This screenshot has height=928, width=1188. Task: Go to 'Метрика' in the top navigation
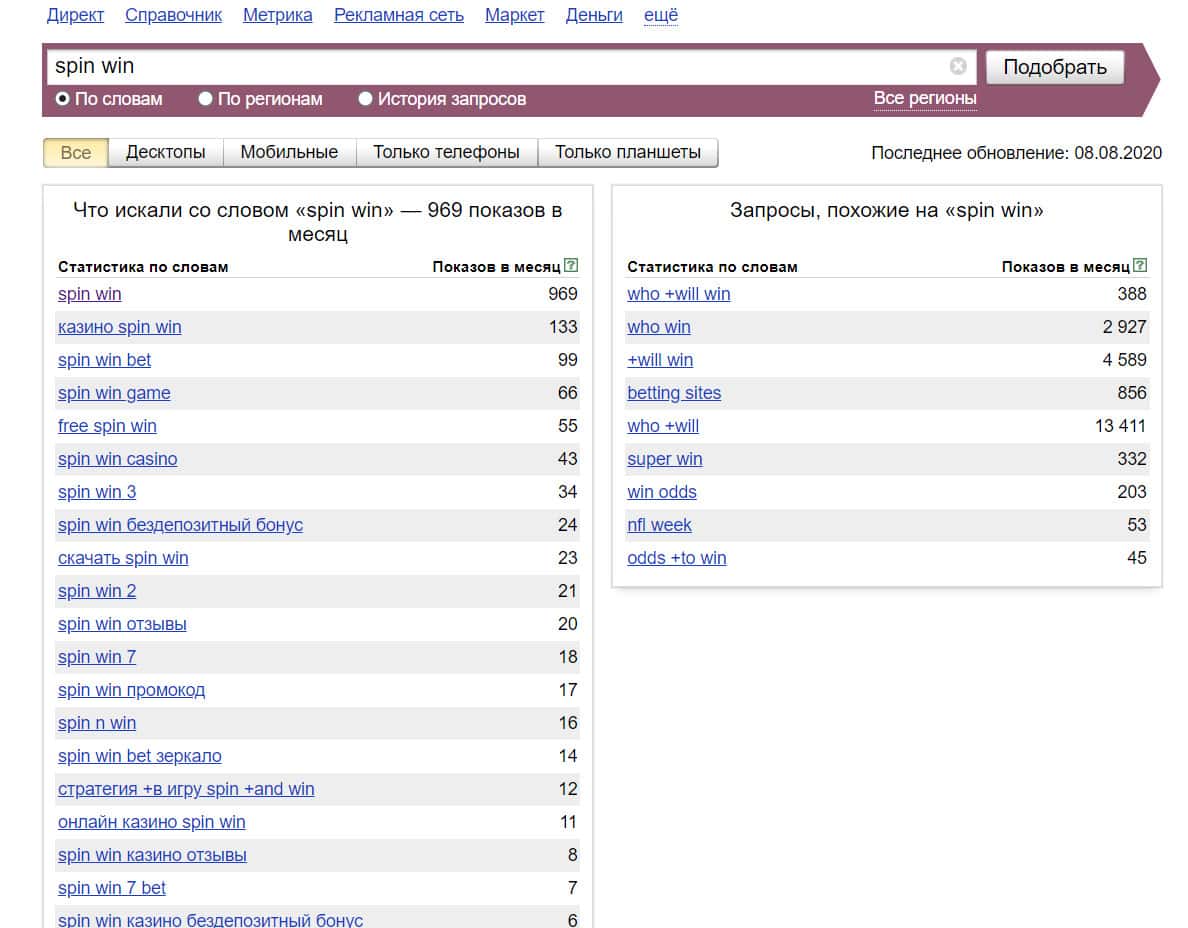pos(277,15)
